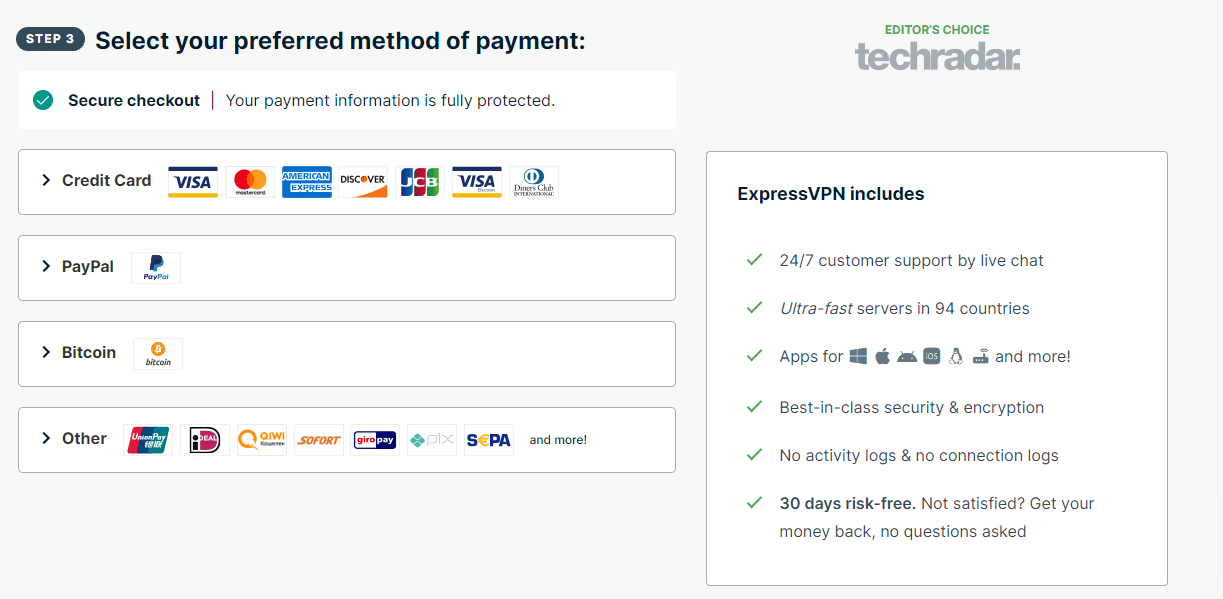Click the giropay logo icon
The height and width of the screenshot is (599, 1223).
pos(376,440)
